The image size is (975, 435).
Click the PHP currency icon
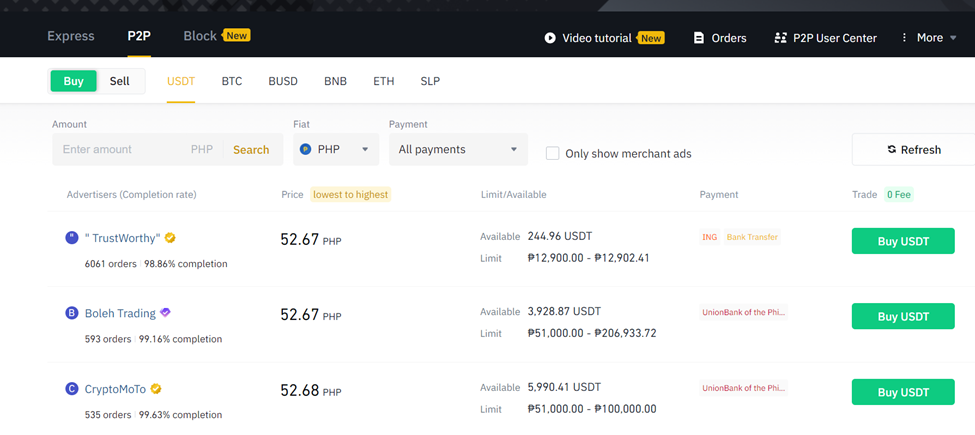305,149
